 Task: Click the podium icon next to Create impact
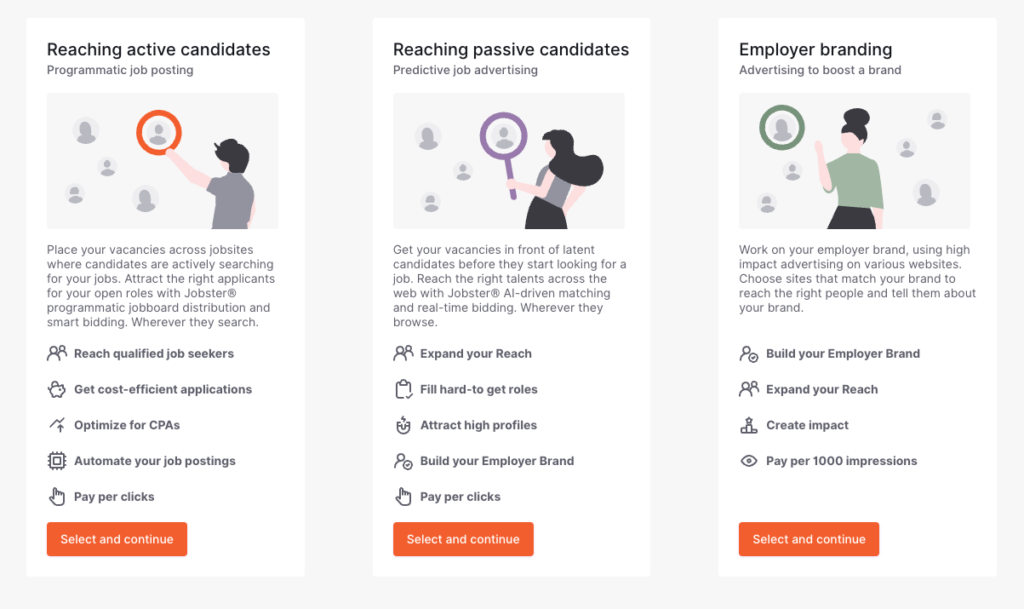[x=749, y=425]
